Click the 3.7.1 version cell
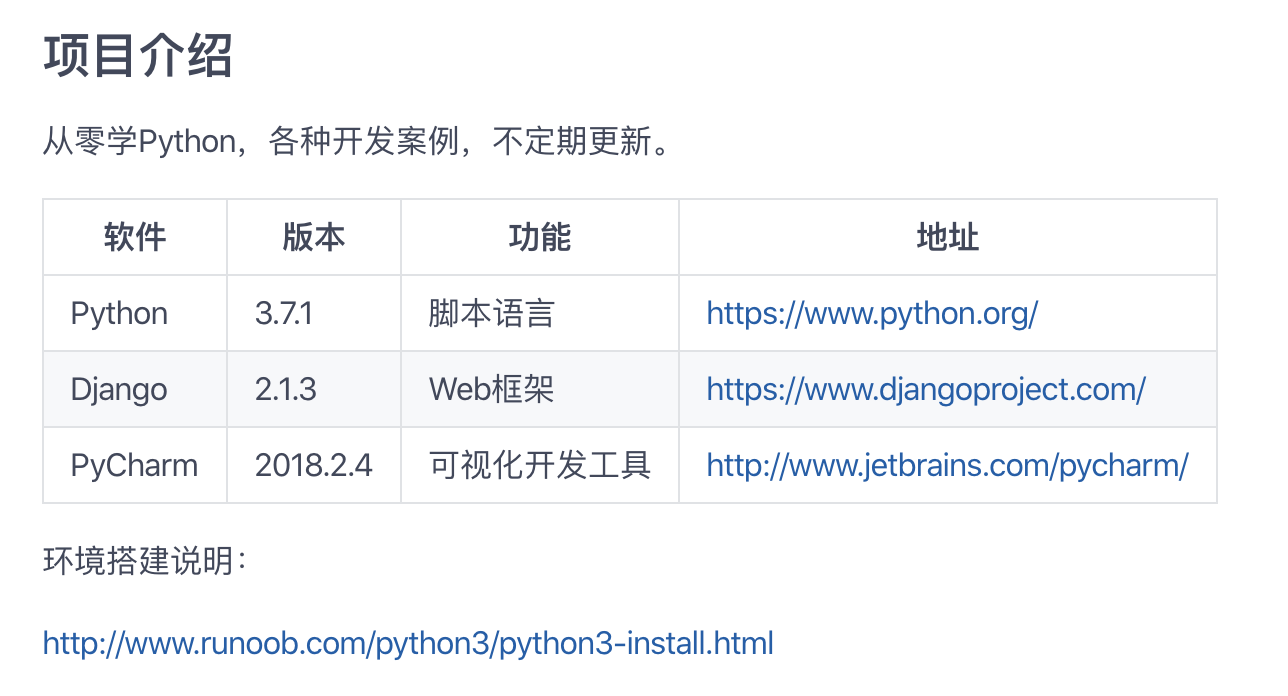The width and height of the screenshot is (1288, 696). pyautogui.click(x=314, y=313)
